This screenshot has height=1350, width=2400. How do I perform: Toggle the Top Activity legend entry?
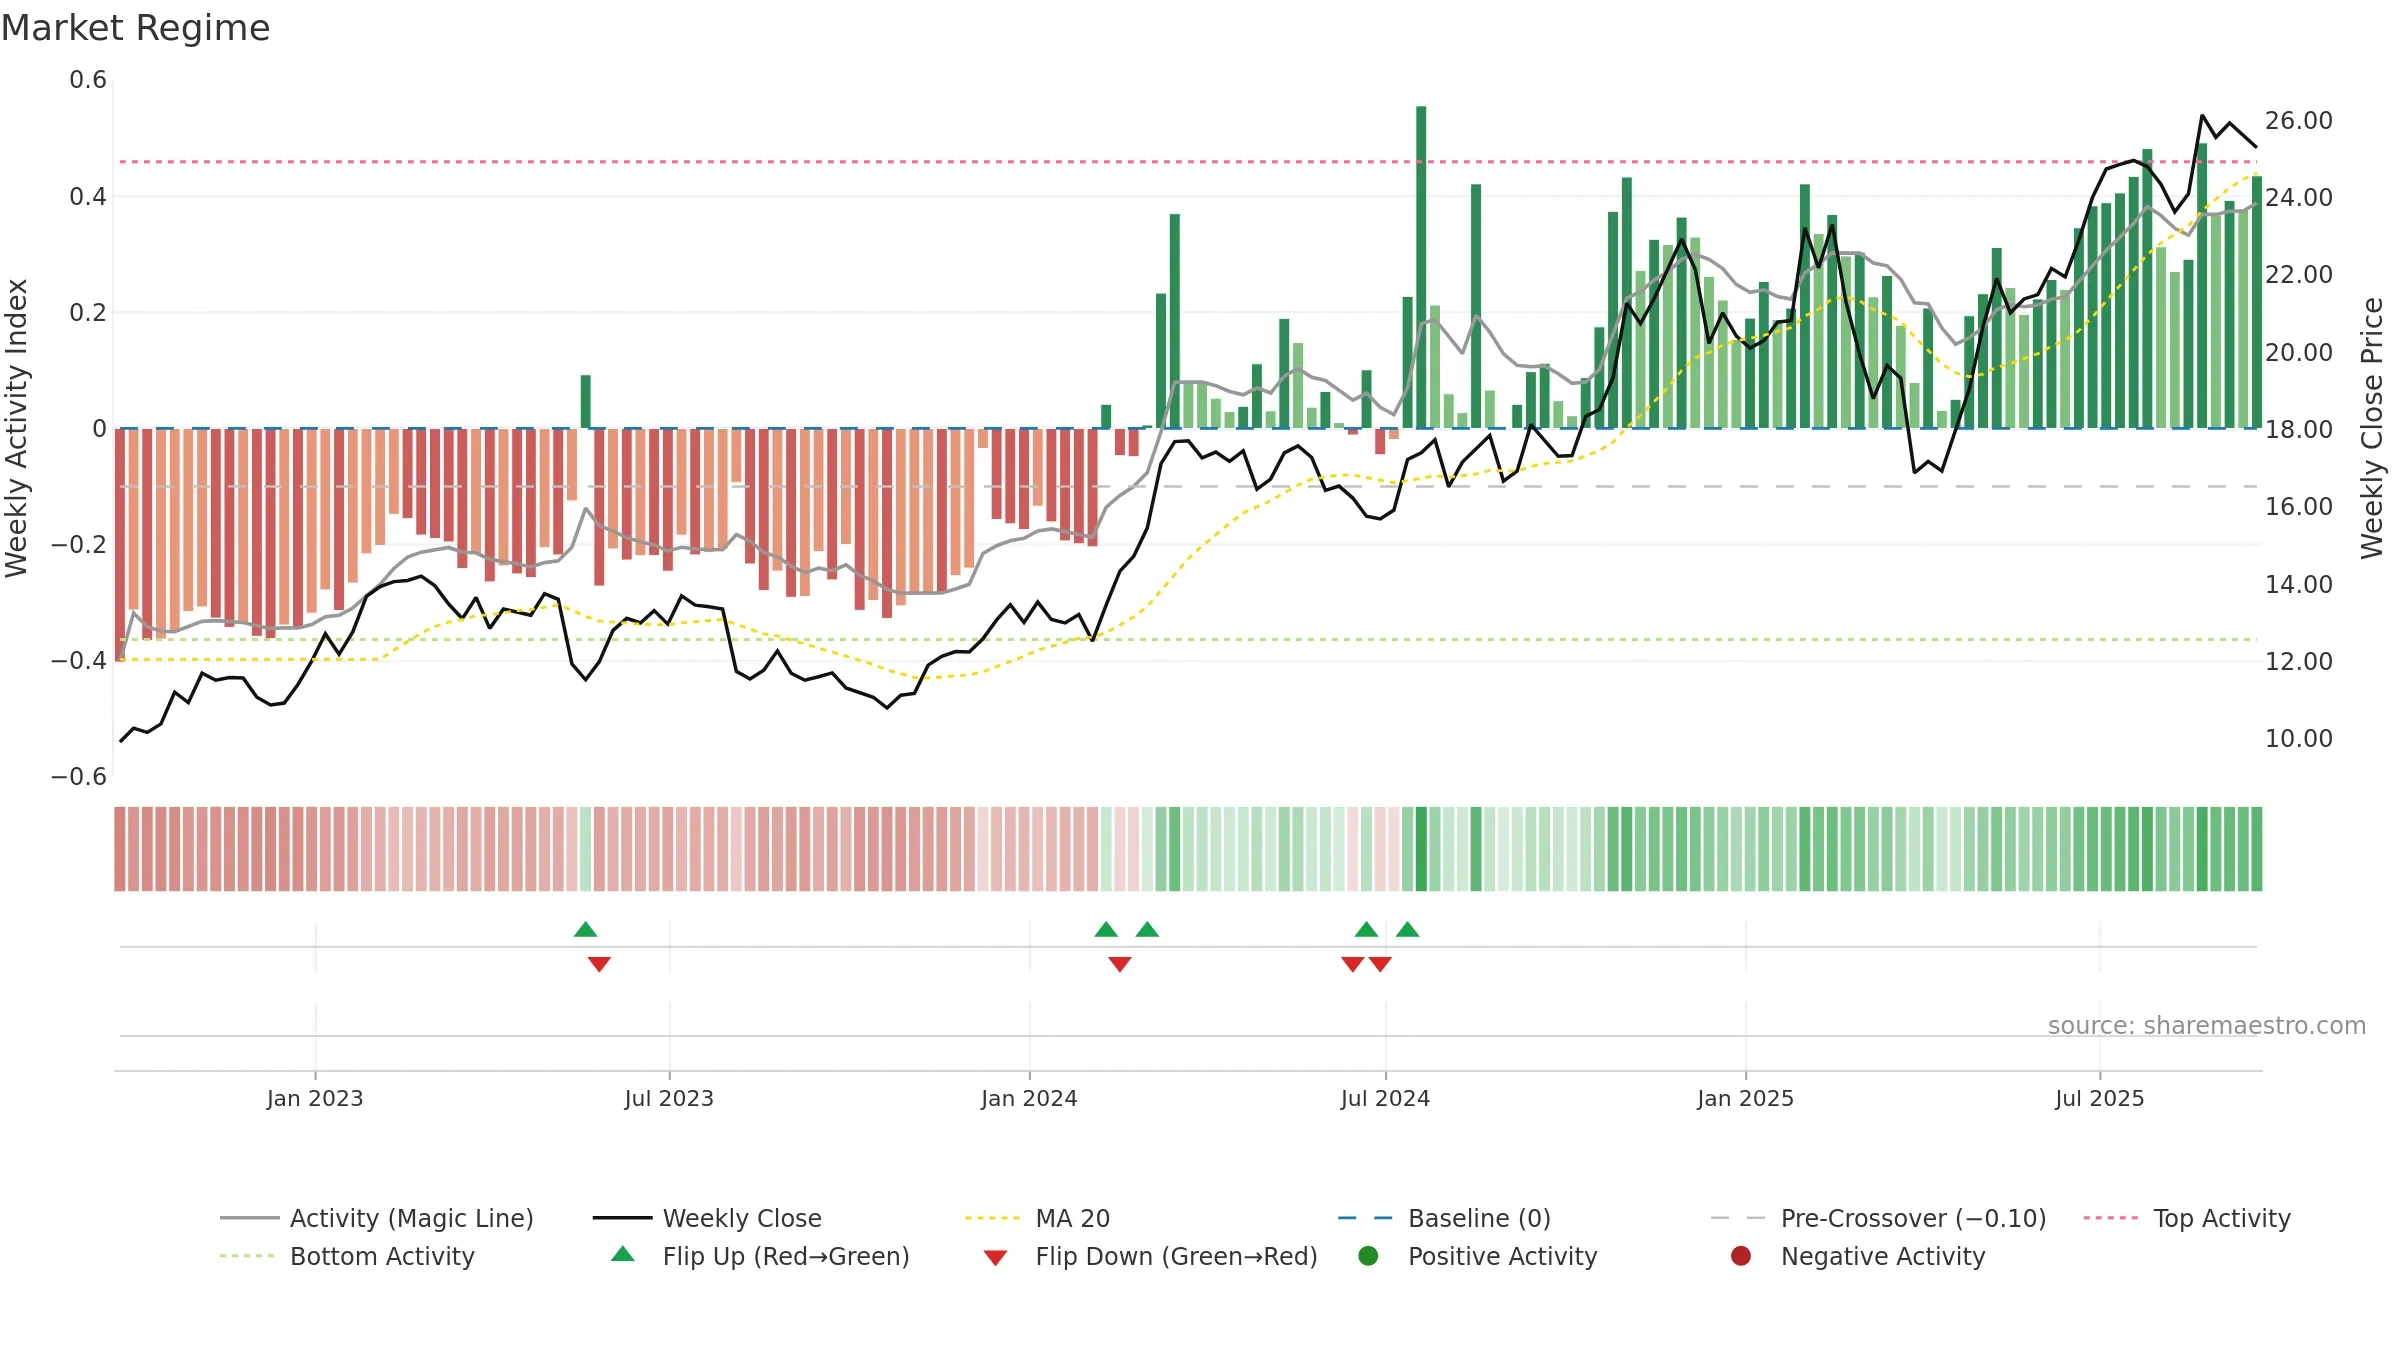(2187, 1218)
